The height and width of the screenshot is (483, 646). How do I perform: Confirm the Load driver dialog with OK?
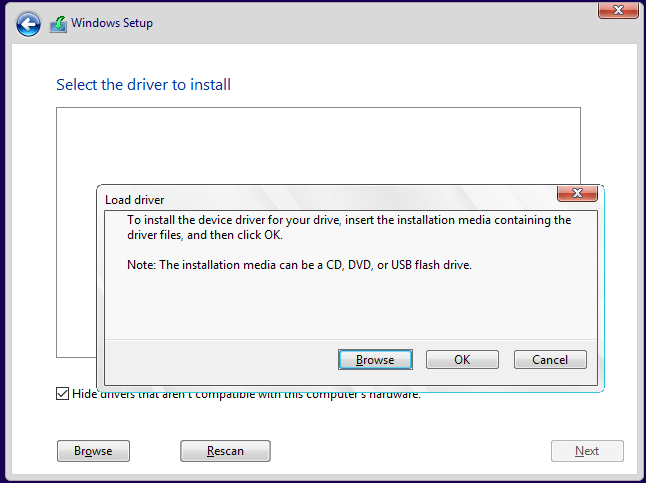click(x=462, y=359)
